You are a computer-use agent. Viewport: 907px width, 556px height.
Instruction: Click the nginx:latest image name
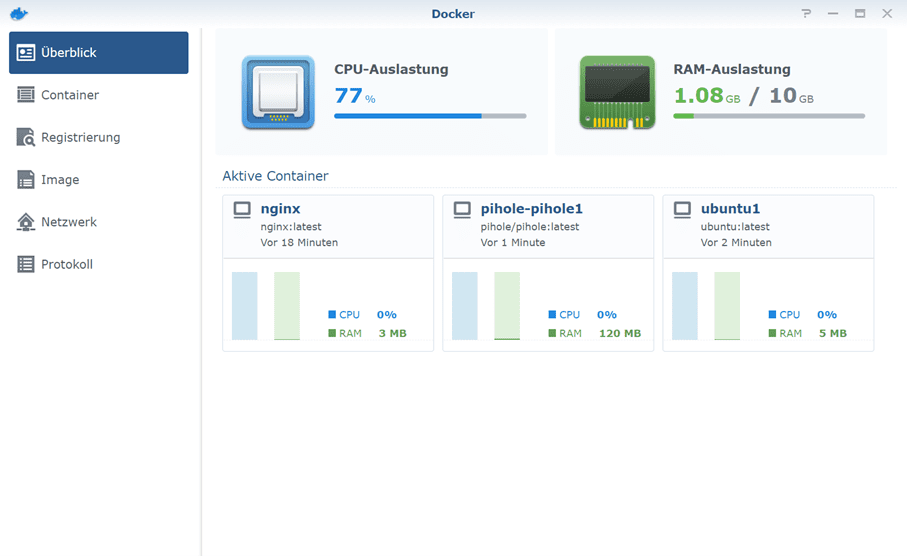(291, 227)
